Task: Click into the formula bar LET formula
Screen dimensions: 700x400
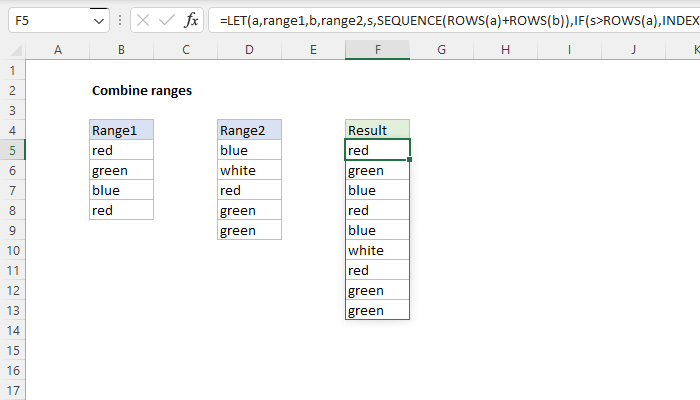Action: click(x=455, y=21)
